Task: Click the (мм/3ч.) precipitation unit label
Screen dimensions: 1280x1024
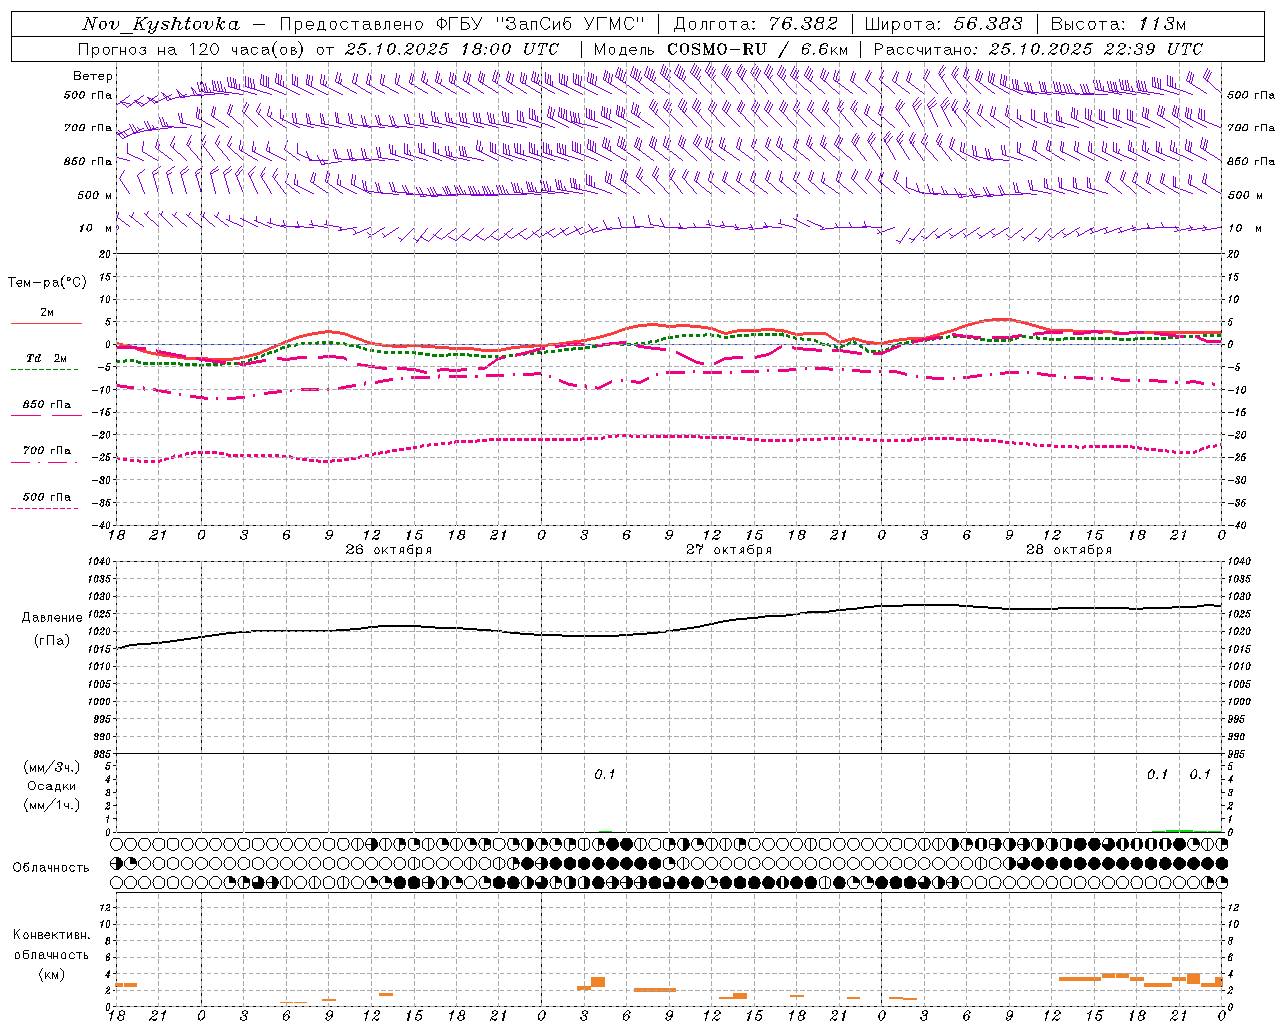Action: [52, 767]
